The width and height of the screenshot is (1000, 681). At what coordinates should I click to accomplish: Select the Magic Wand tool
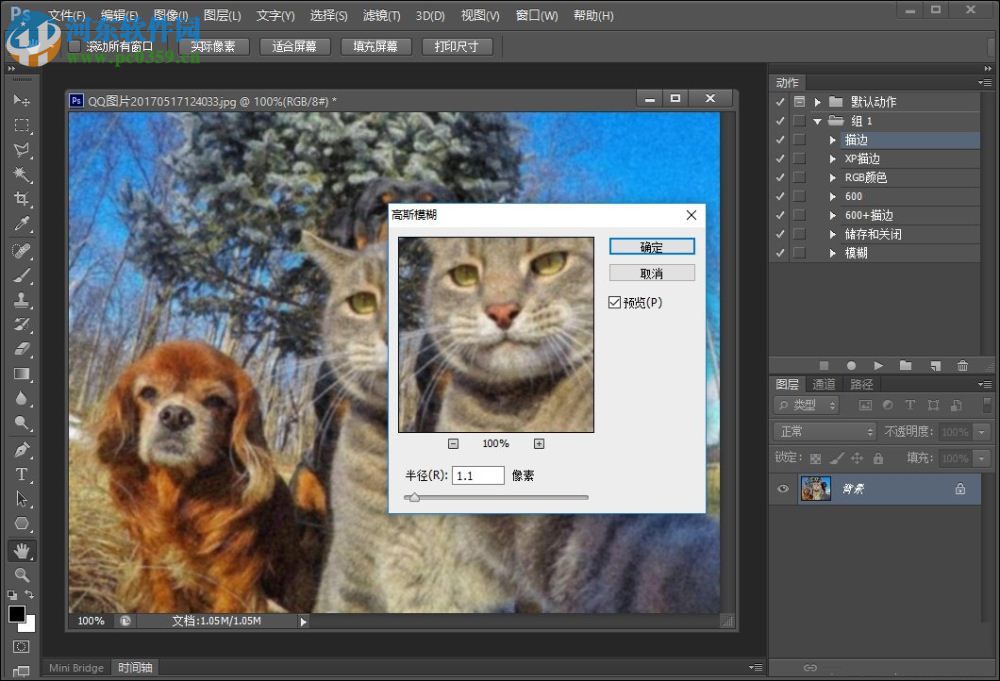point(21,174)
